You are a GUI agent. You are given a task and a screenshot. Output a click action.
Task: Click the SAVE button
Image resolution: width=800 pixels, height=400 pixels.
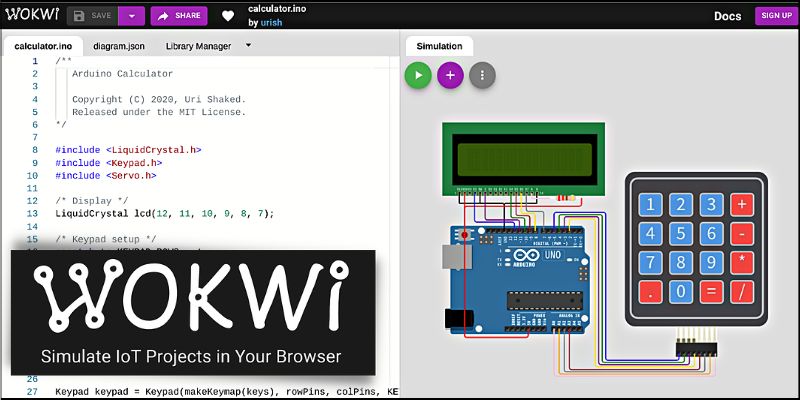click(92, 16)
